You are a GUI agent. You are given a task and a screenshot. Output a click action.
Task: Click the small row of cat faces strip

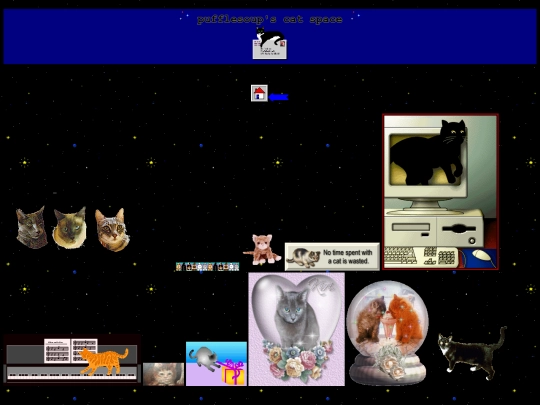point(207,267)
